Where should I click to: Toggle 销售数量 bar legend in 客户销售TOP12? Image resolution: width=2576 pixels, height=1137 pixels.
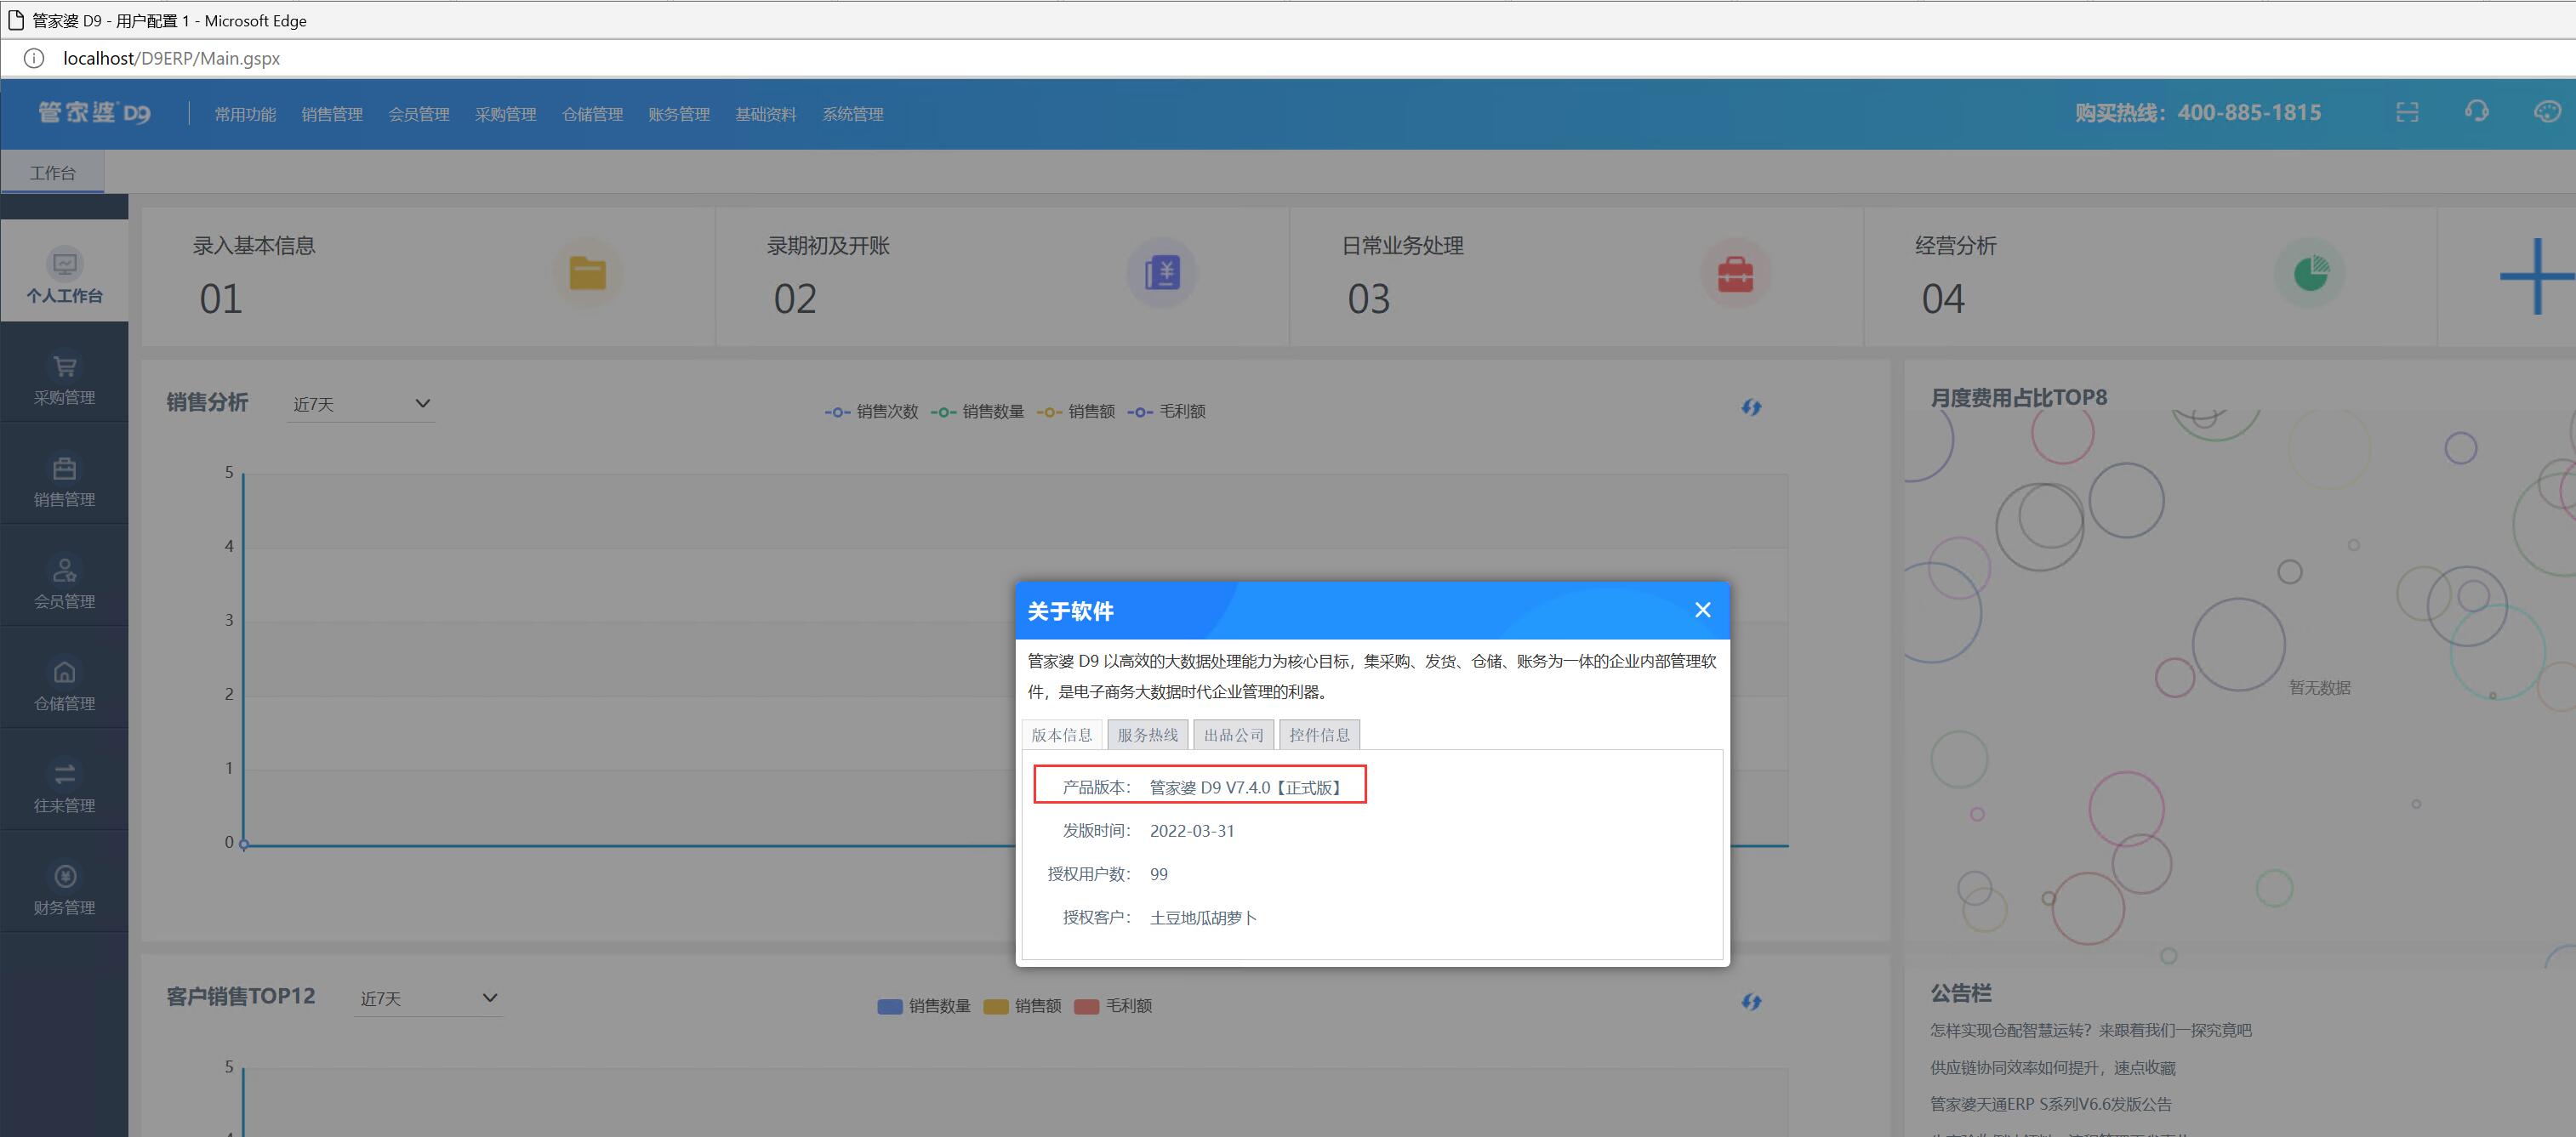pyautogui.click(x=924, y=1006)
